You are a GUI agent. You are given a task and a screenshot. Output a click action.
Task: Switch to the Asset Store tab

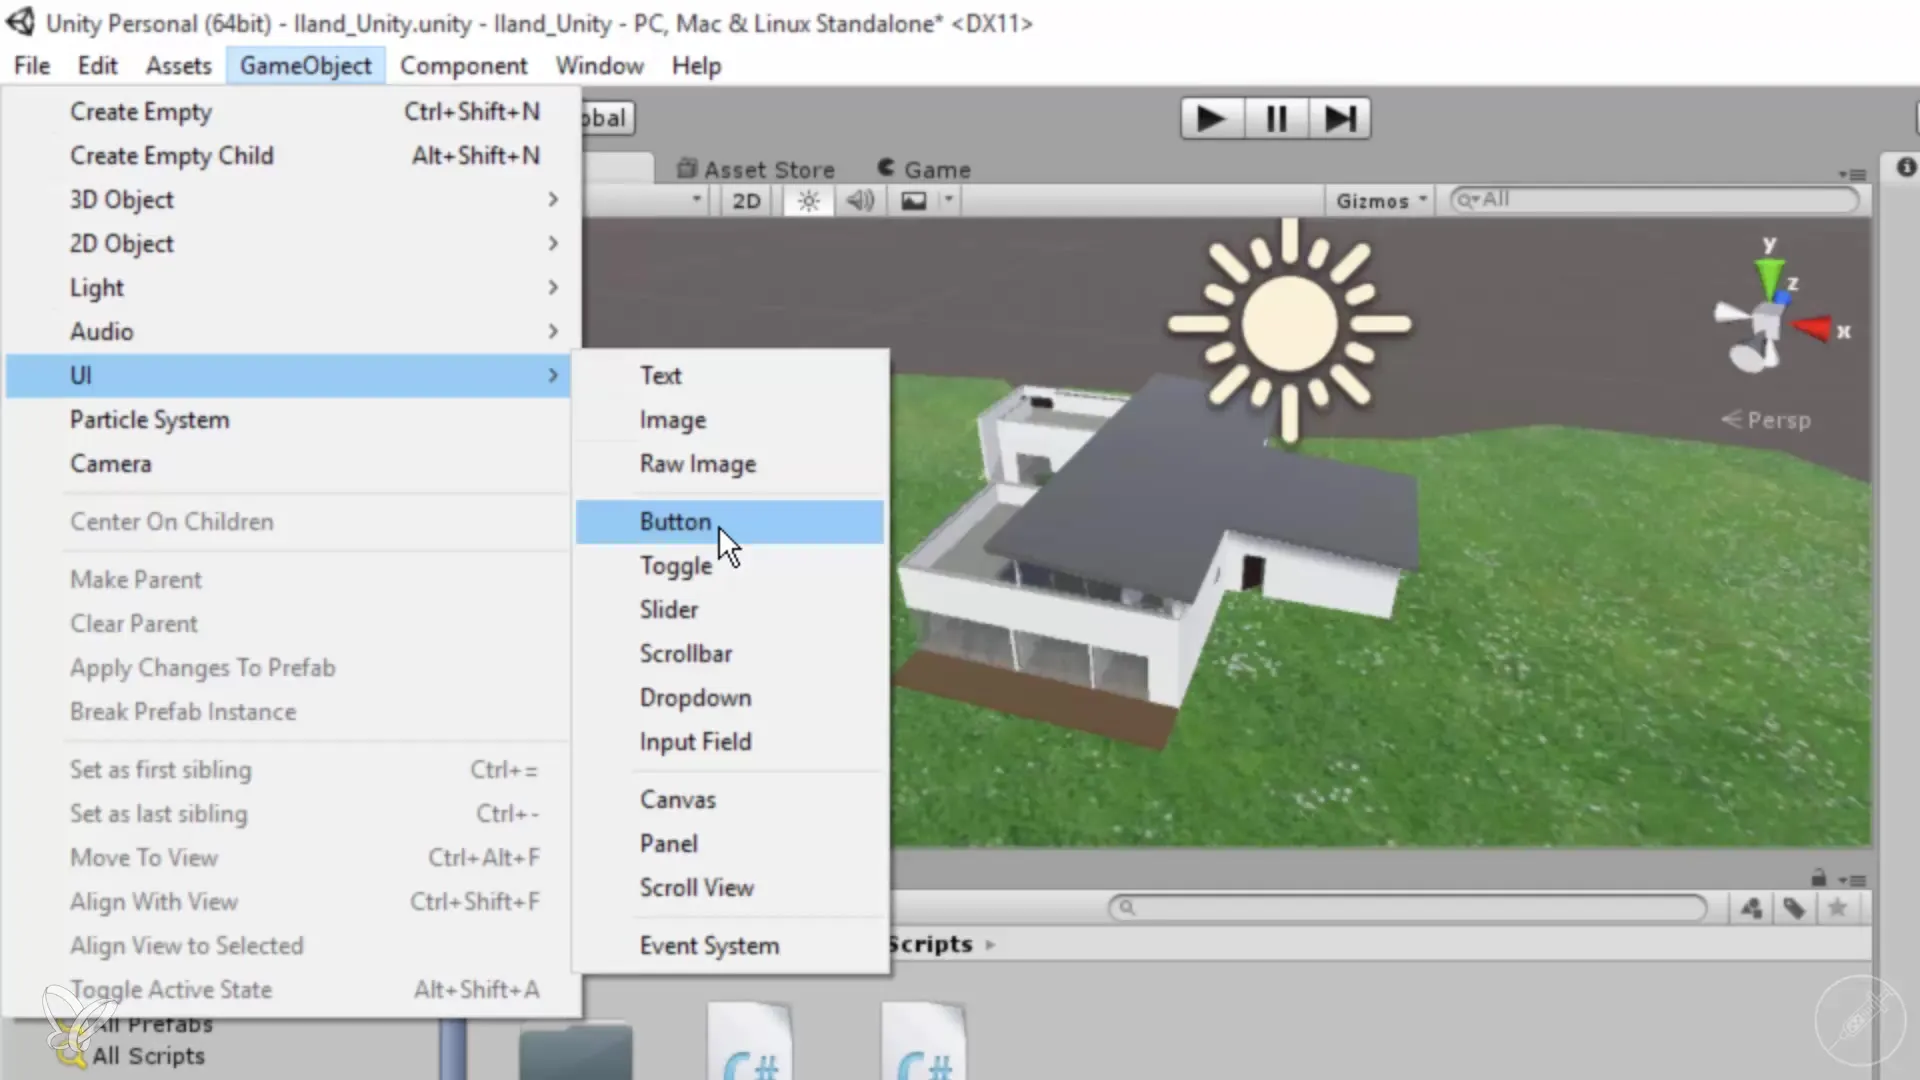click(756, 170)
